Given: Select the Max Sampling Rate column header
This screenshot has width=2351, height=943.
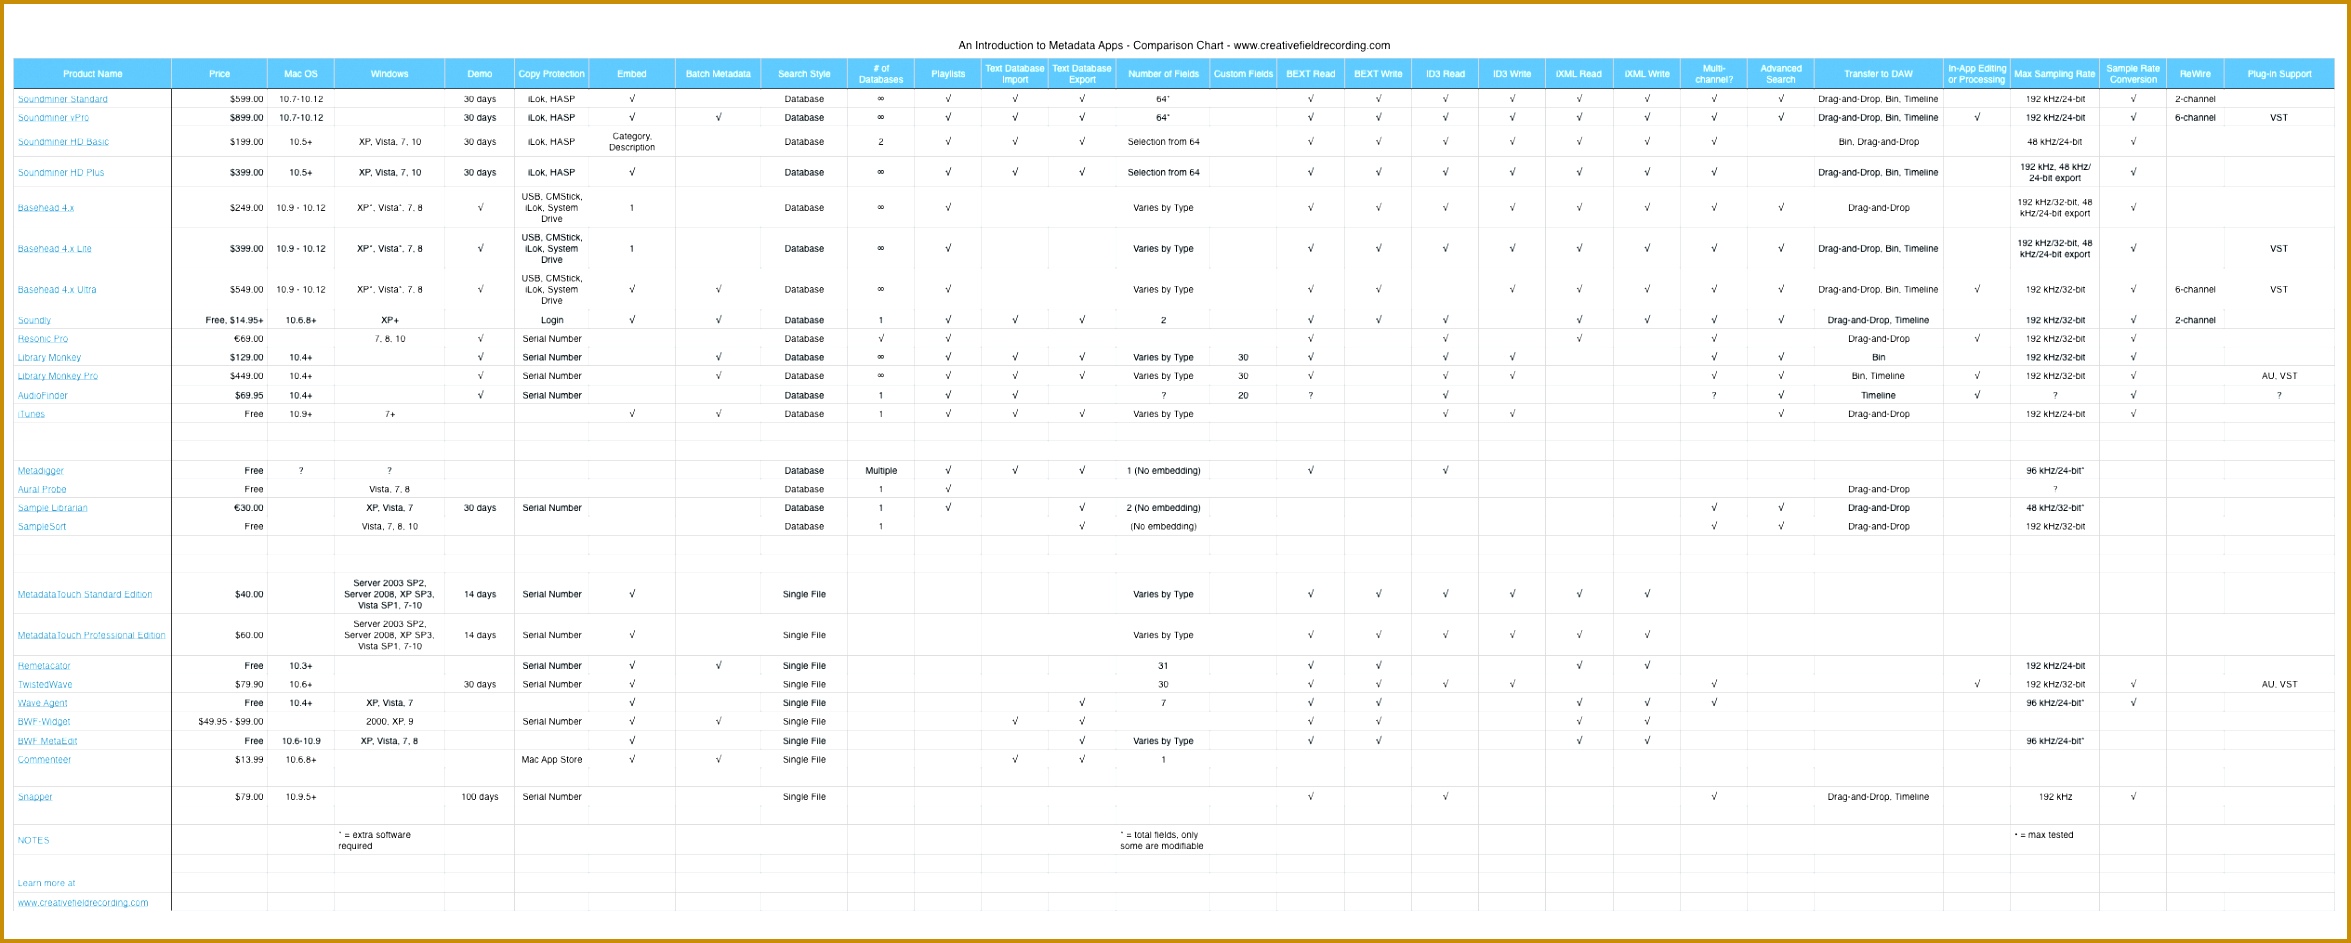Looking at the screenshot, I should point(2055,73).
